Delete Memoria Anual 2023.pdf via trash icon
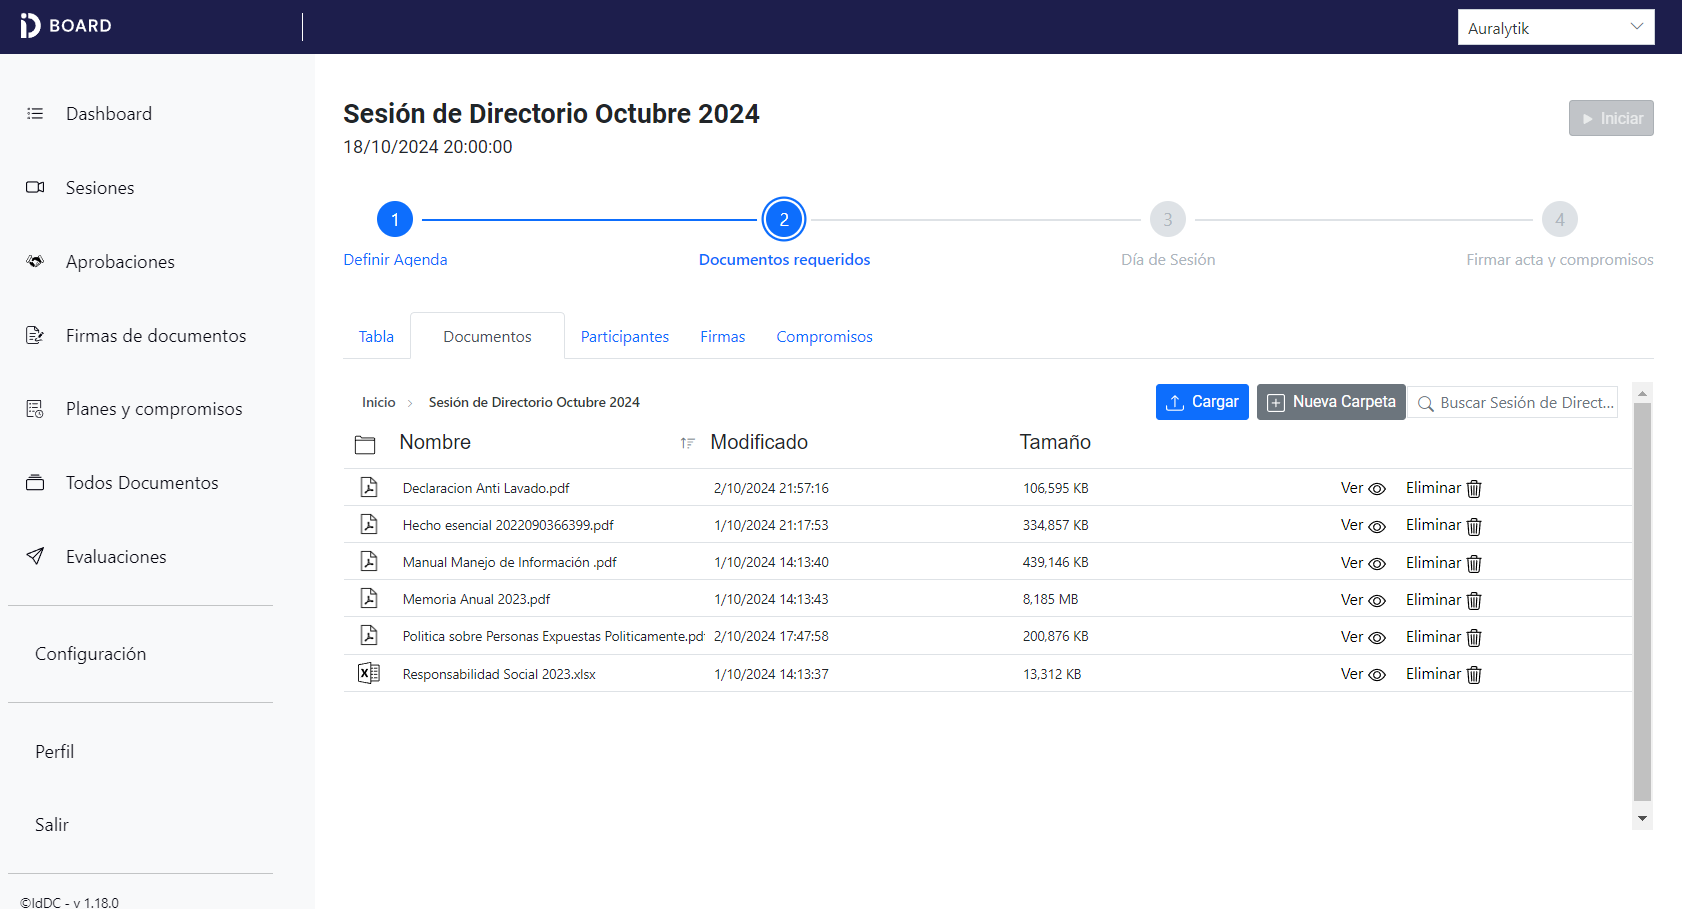1682x909 pixels. click(x=1474, y=600)
